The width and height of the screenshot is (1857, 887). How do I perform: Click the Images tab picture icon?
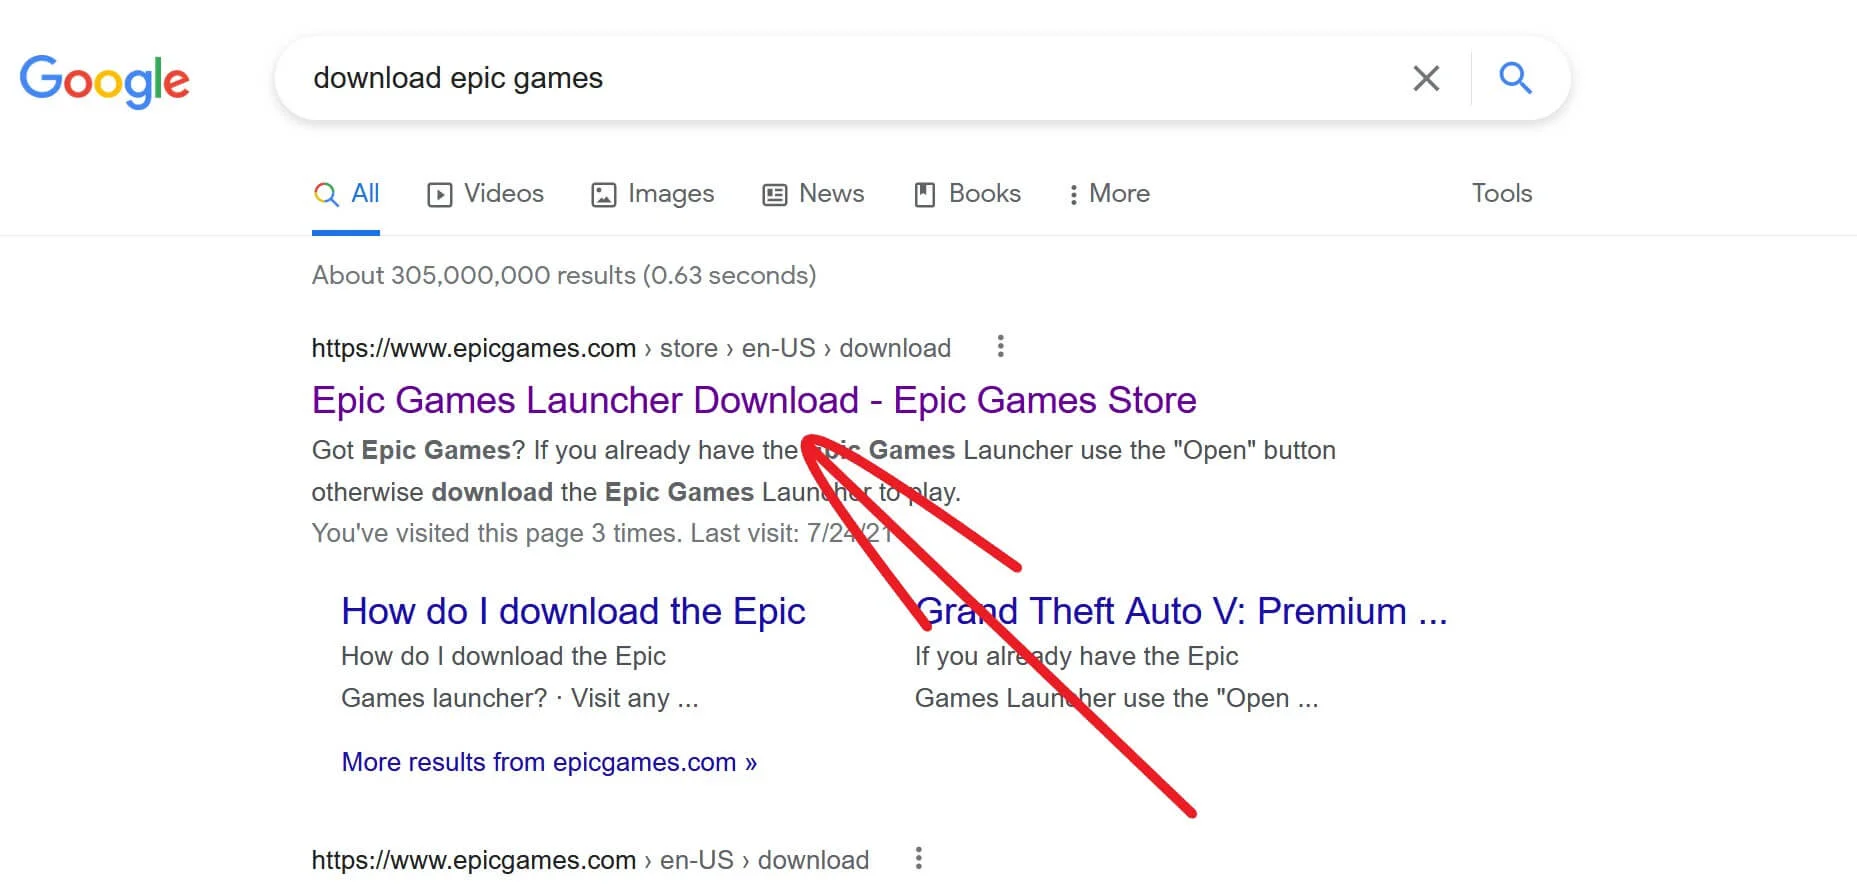click(x=603, y=195)
